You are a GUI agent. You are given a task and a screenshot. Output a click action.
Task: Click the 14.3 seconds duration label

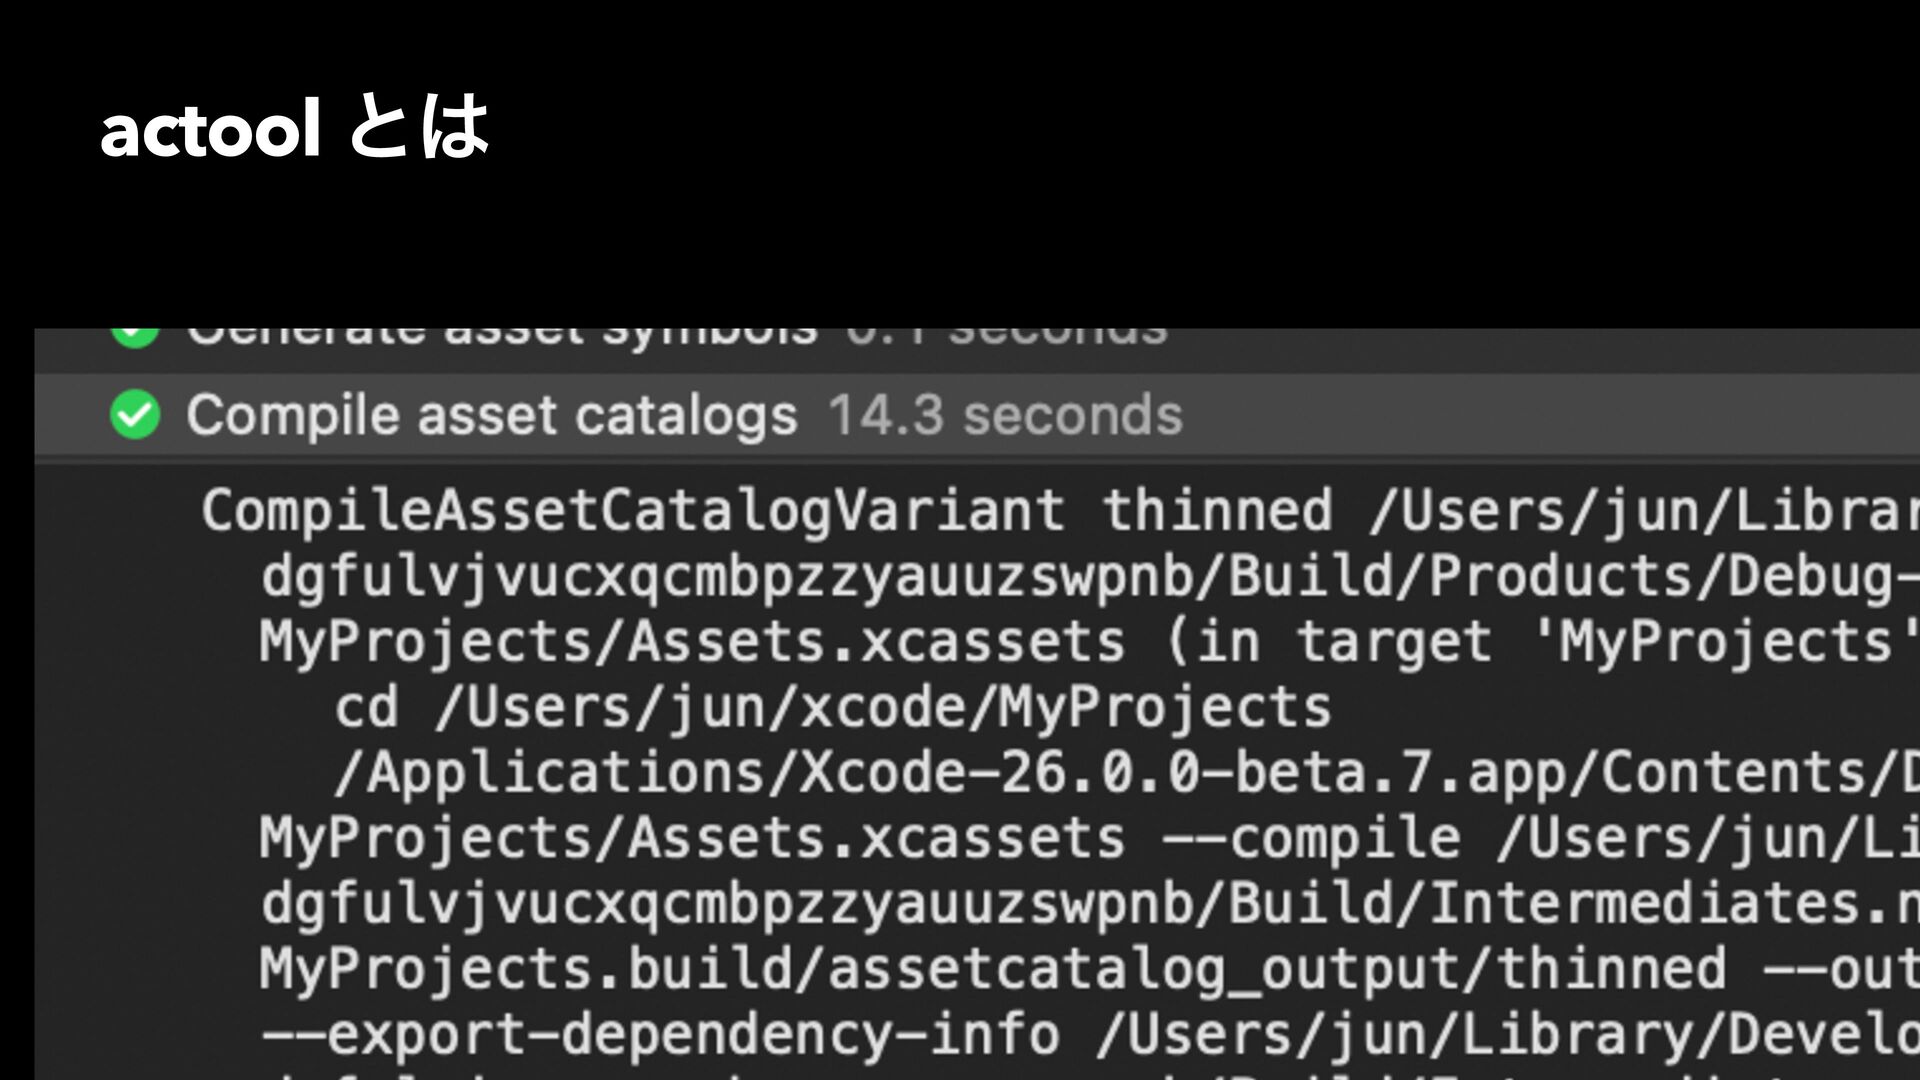pyautogui.click(x=1005, y=415)
